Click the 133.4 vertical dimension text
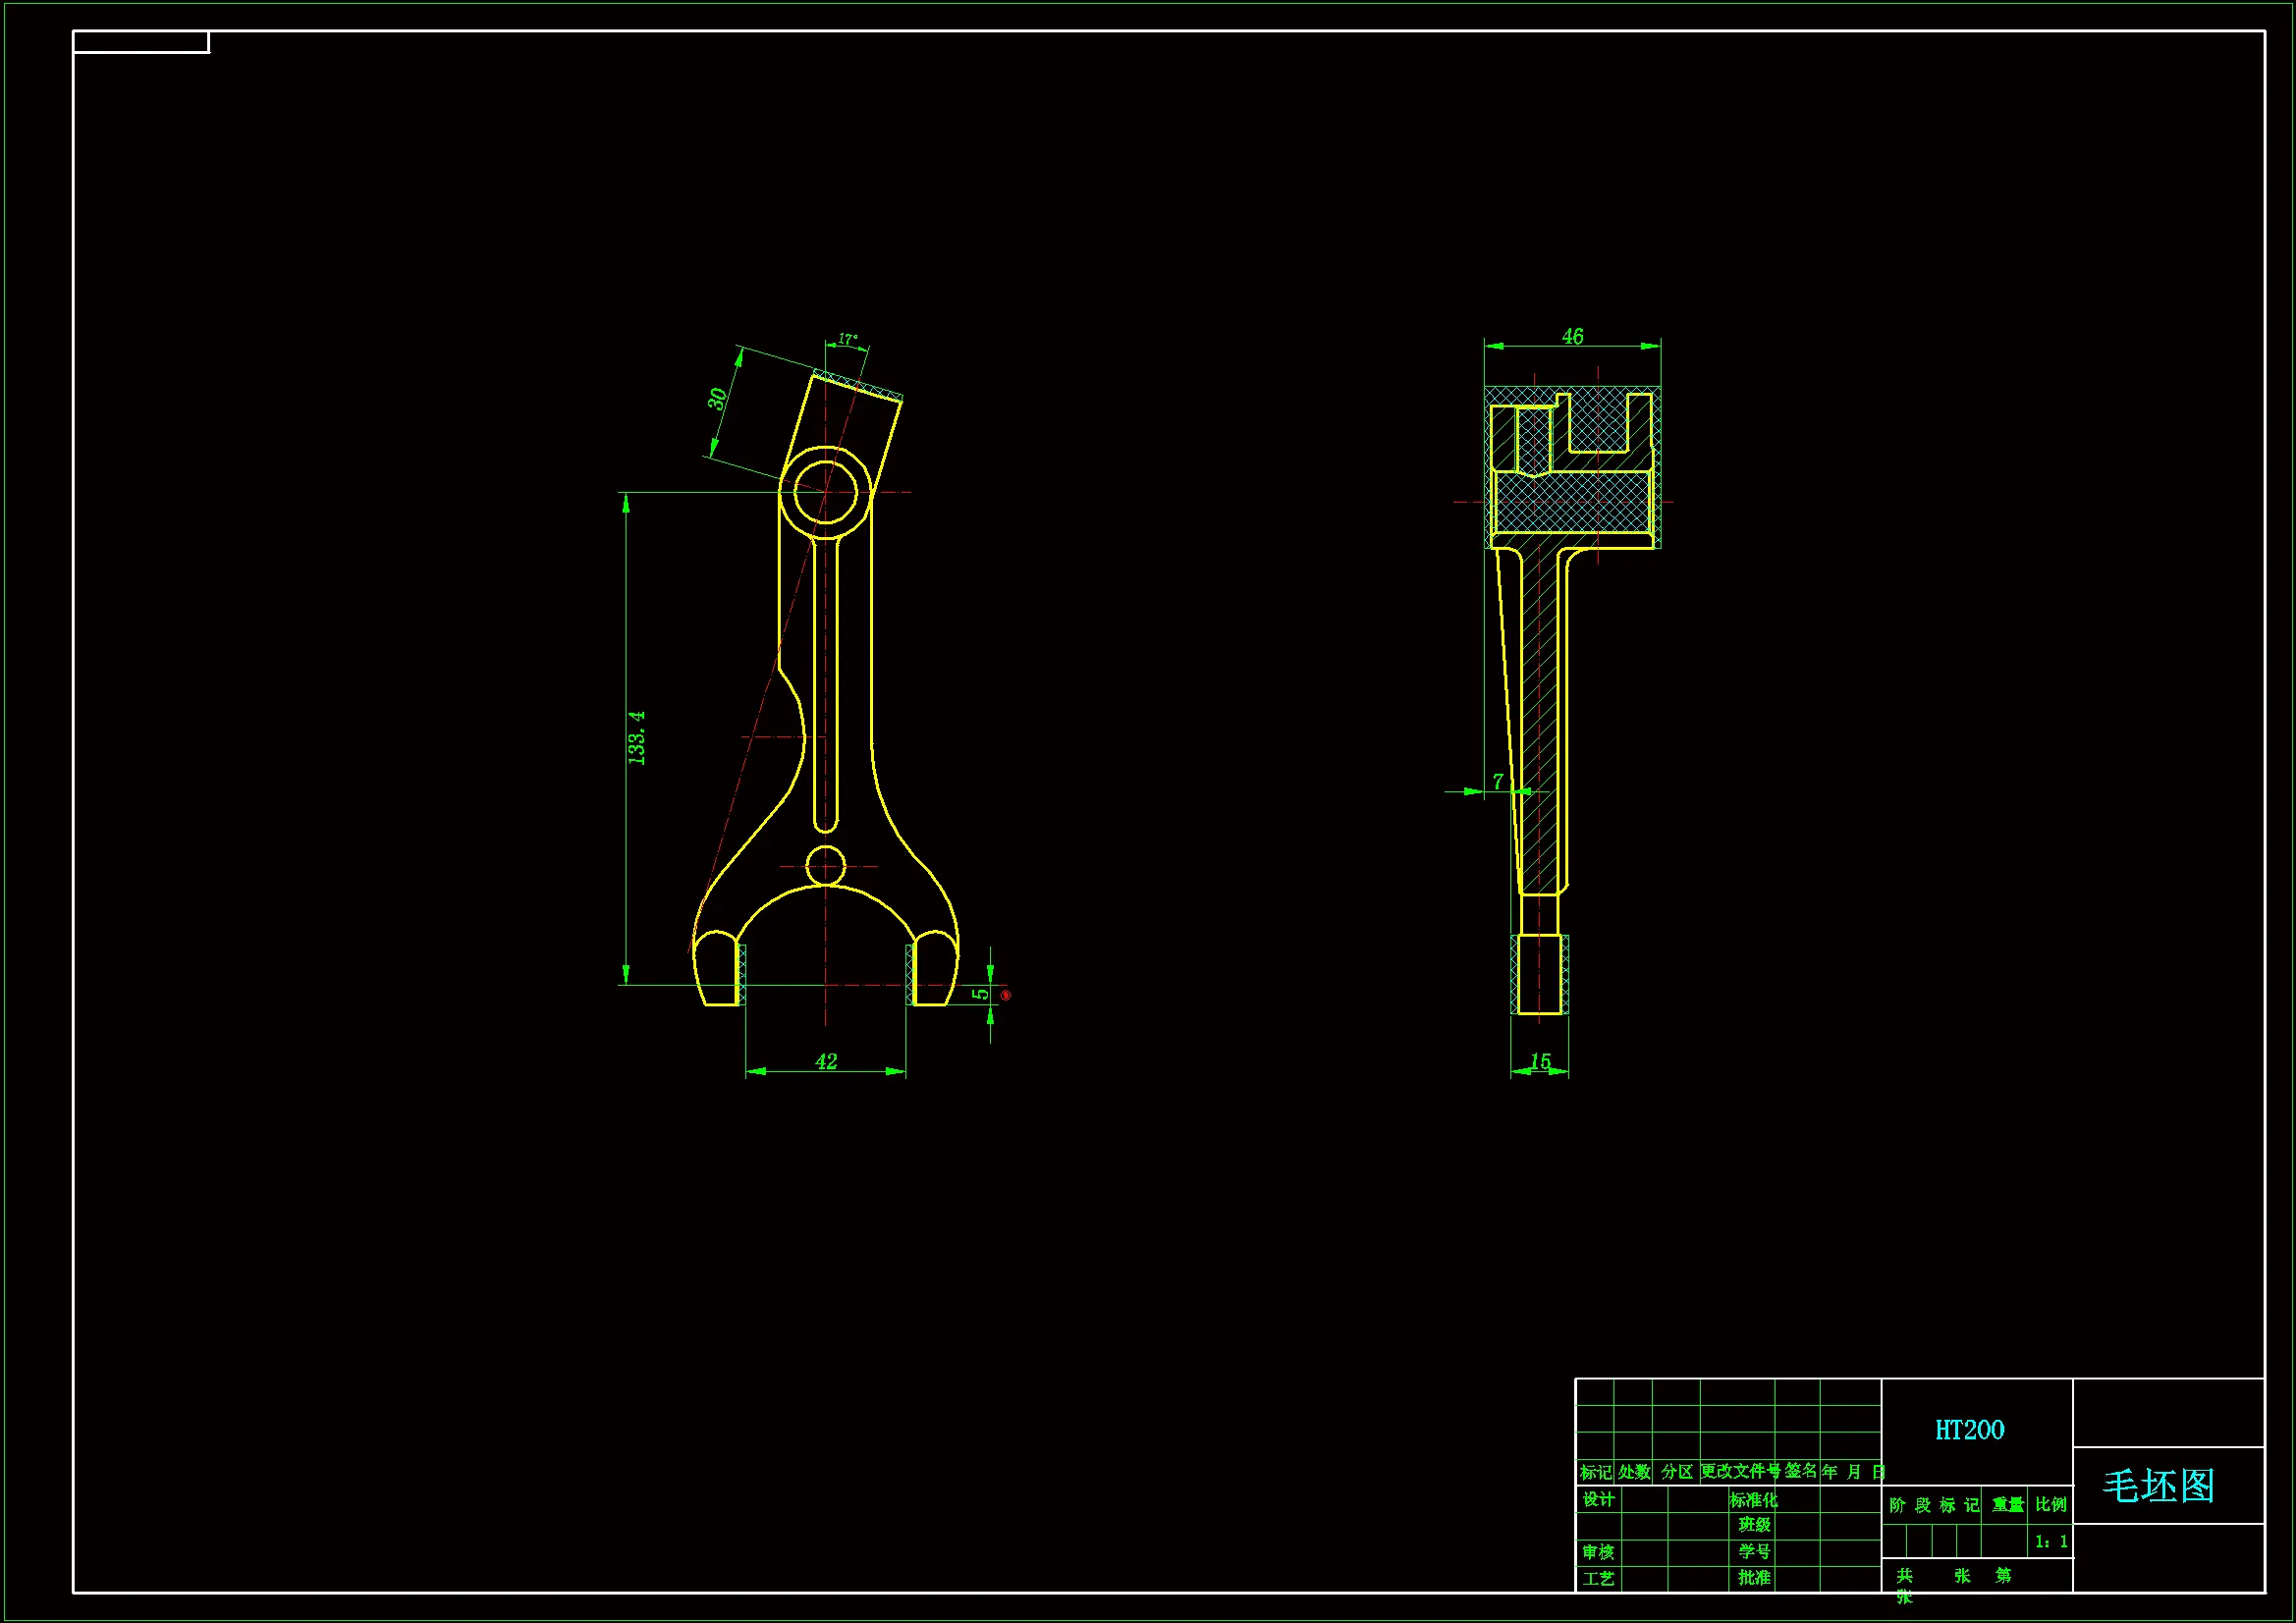Image resolution: width=2296 pixels, height=1623 pixels. [x=637, y=738]
